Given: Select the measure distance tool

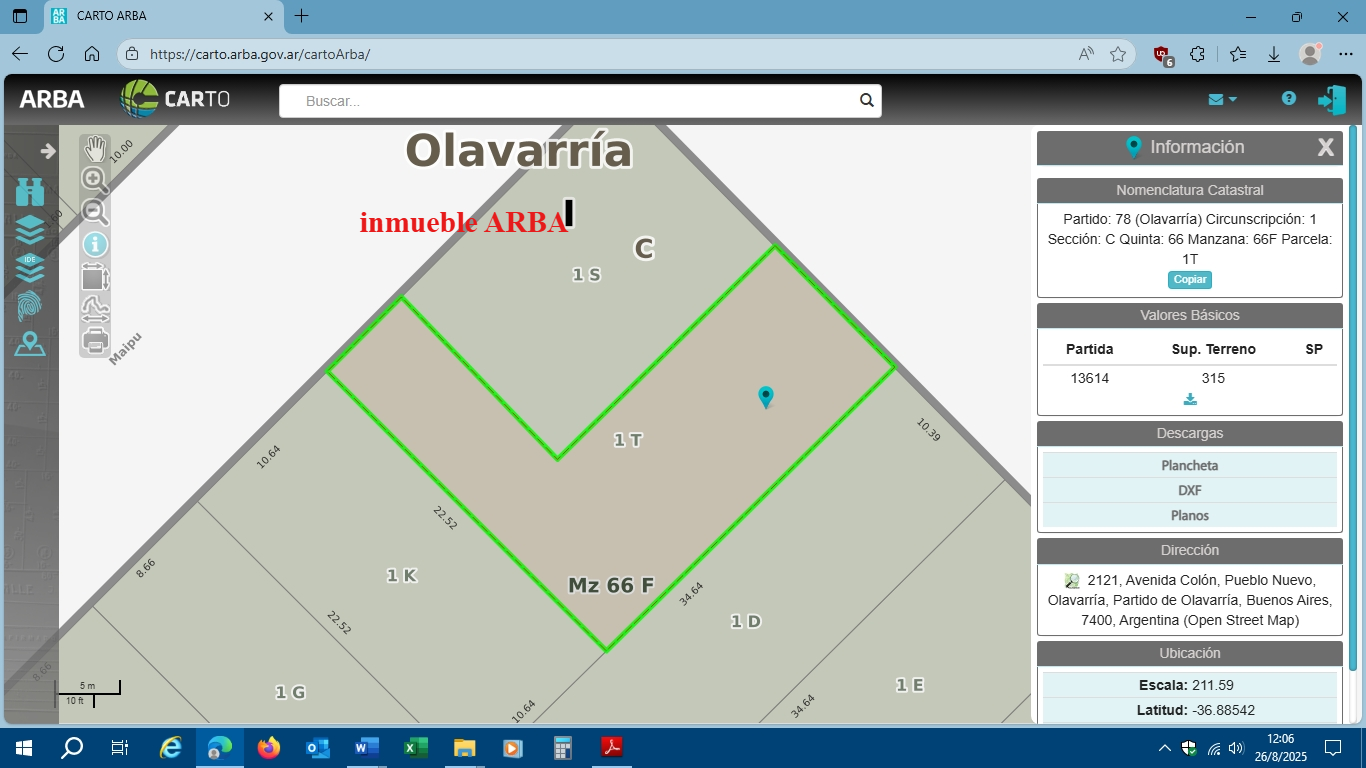Looking at the screenshot, I should 95,309.
